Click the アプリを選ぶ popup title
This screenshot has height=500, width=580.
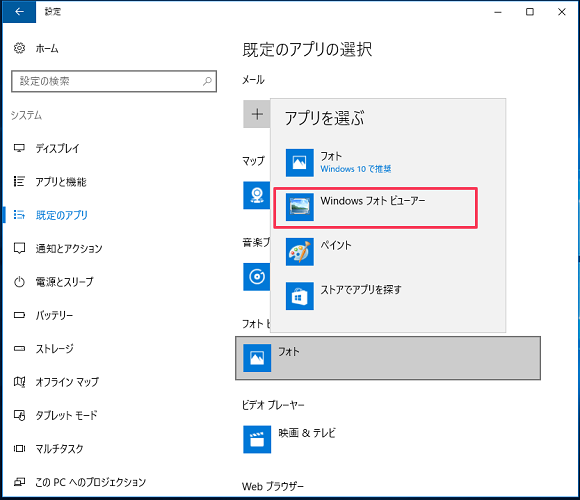coord(324,118)
